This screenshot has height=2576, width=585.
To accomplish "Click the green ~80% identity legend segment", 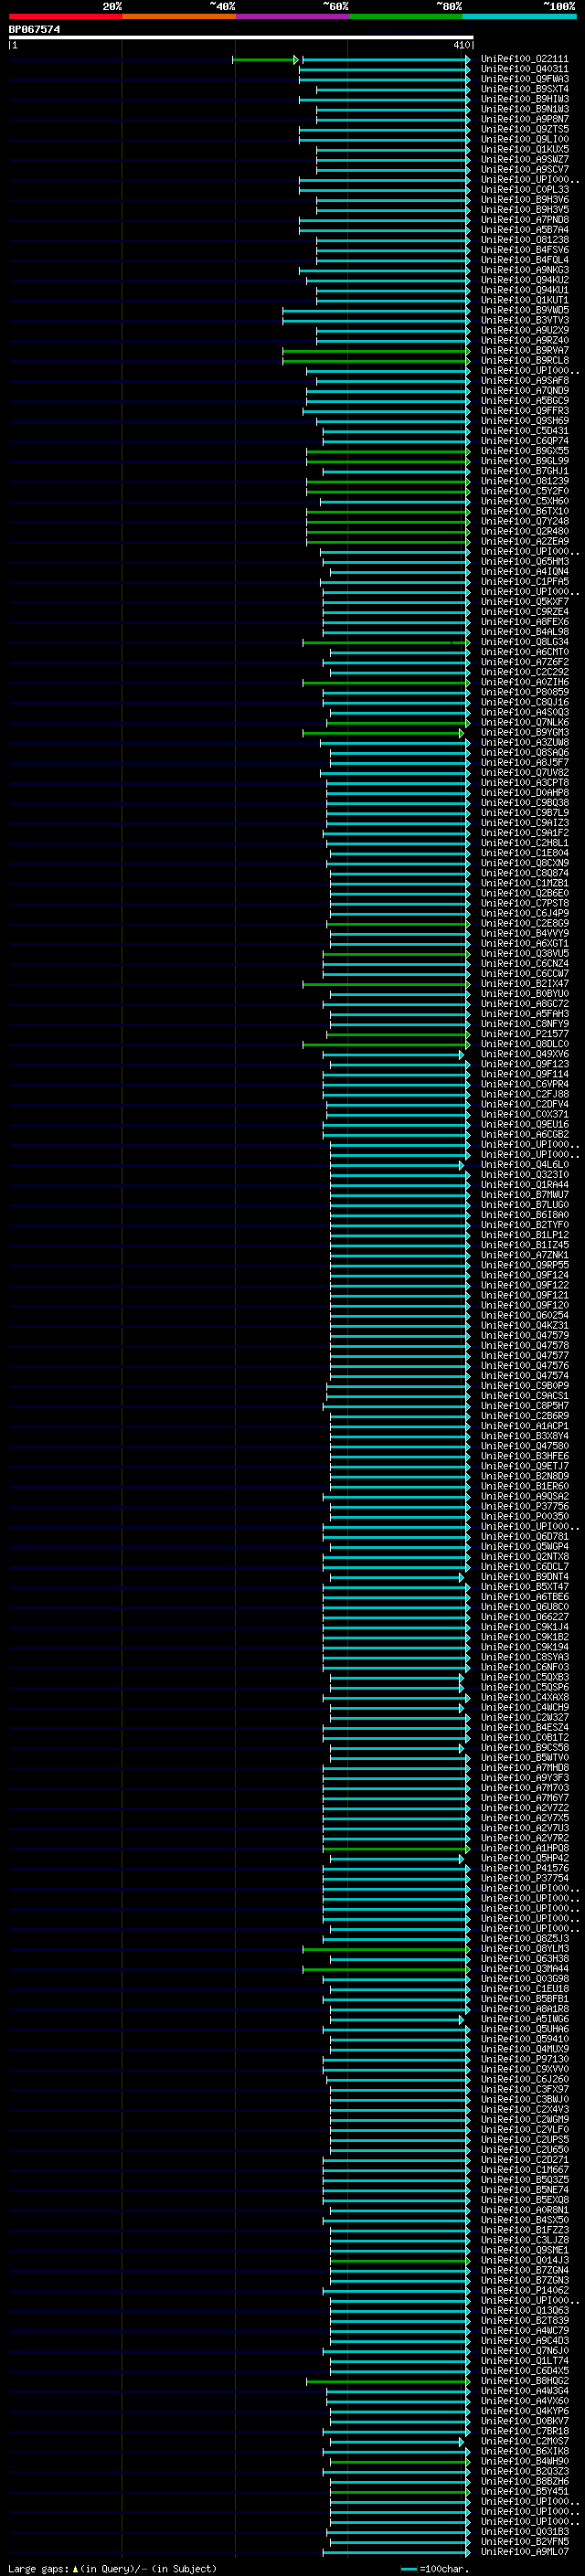I will tap(406, 16).
